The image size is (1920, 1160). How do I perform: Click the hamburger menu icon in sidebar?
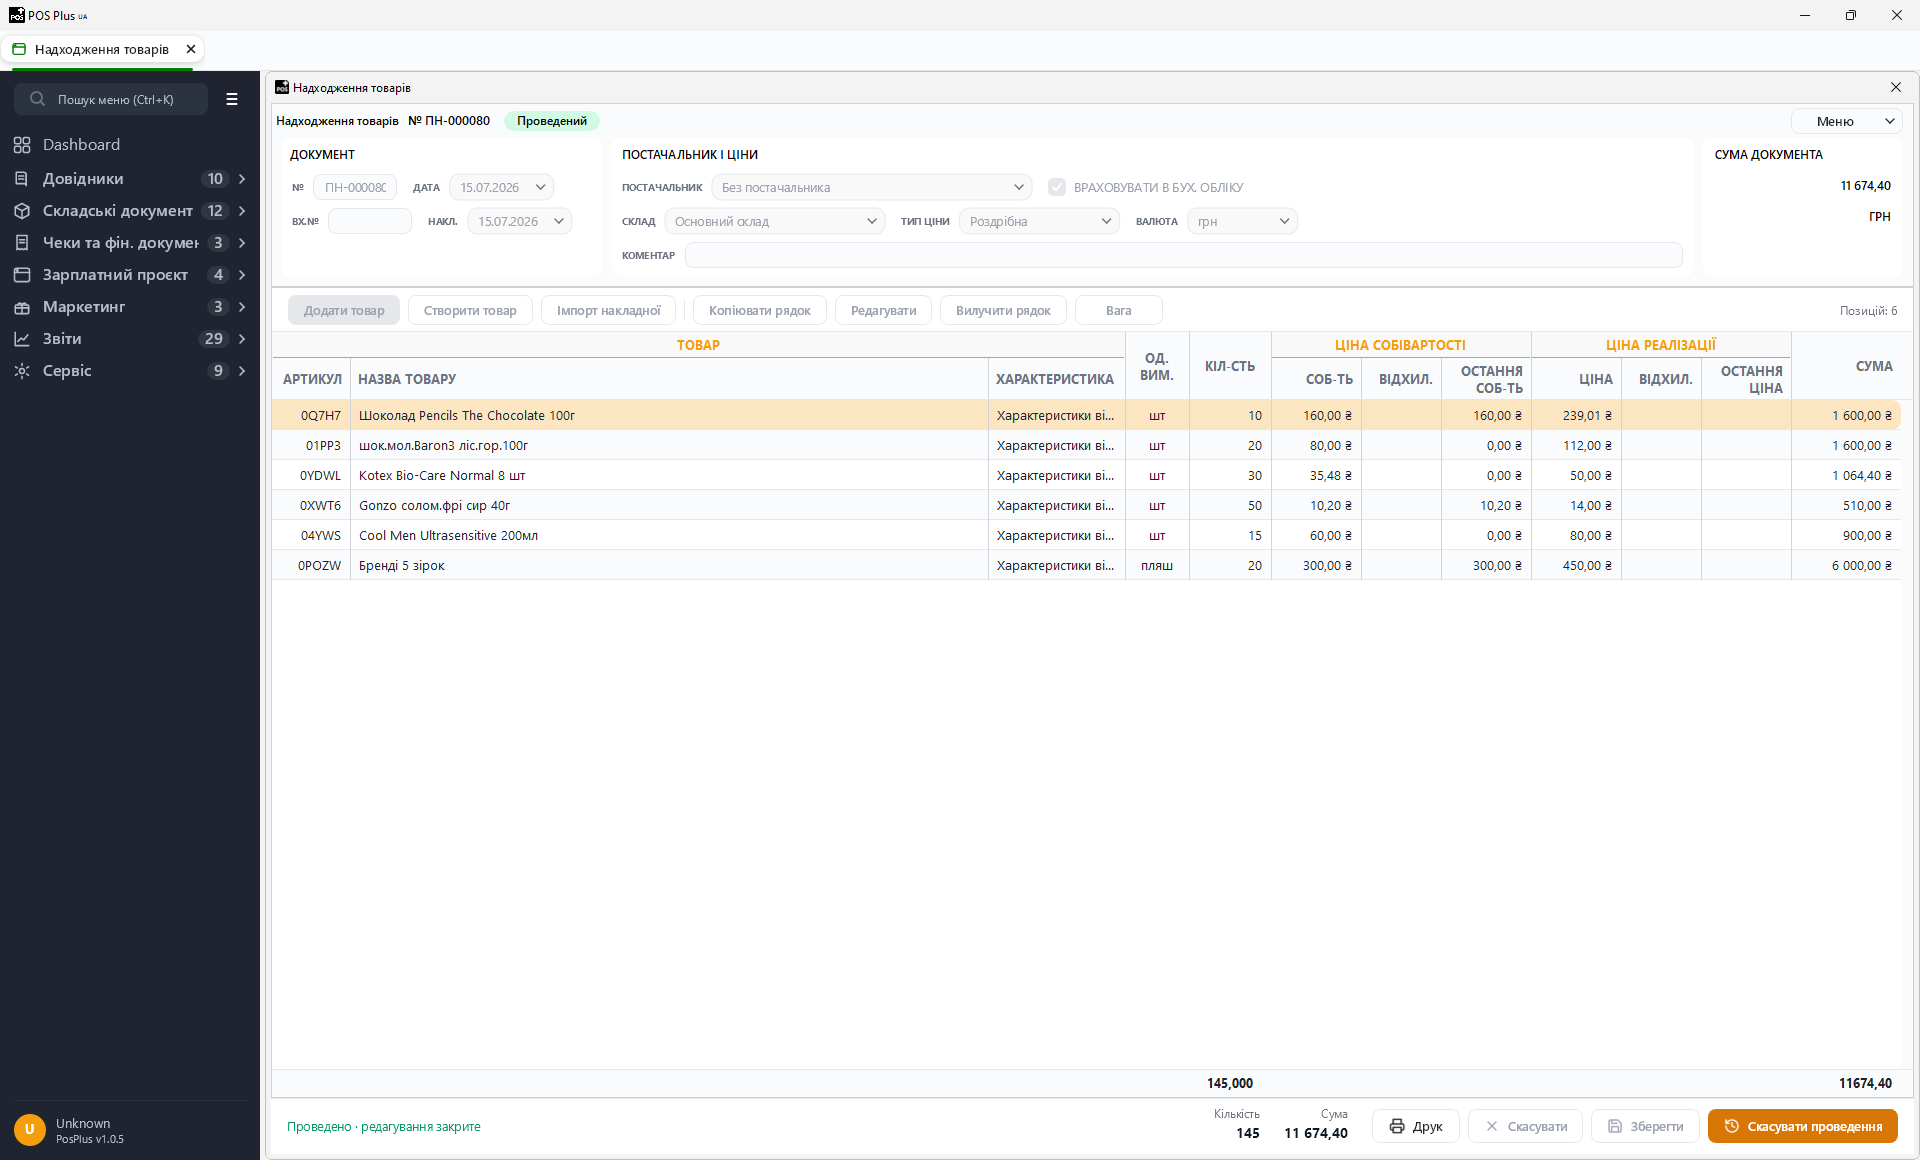[x=232, y=99]
